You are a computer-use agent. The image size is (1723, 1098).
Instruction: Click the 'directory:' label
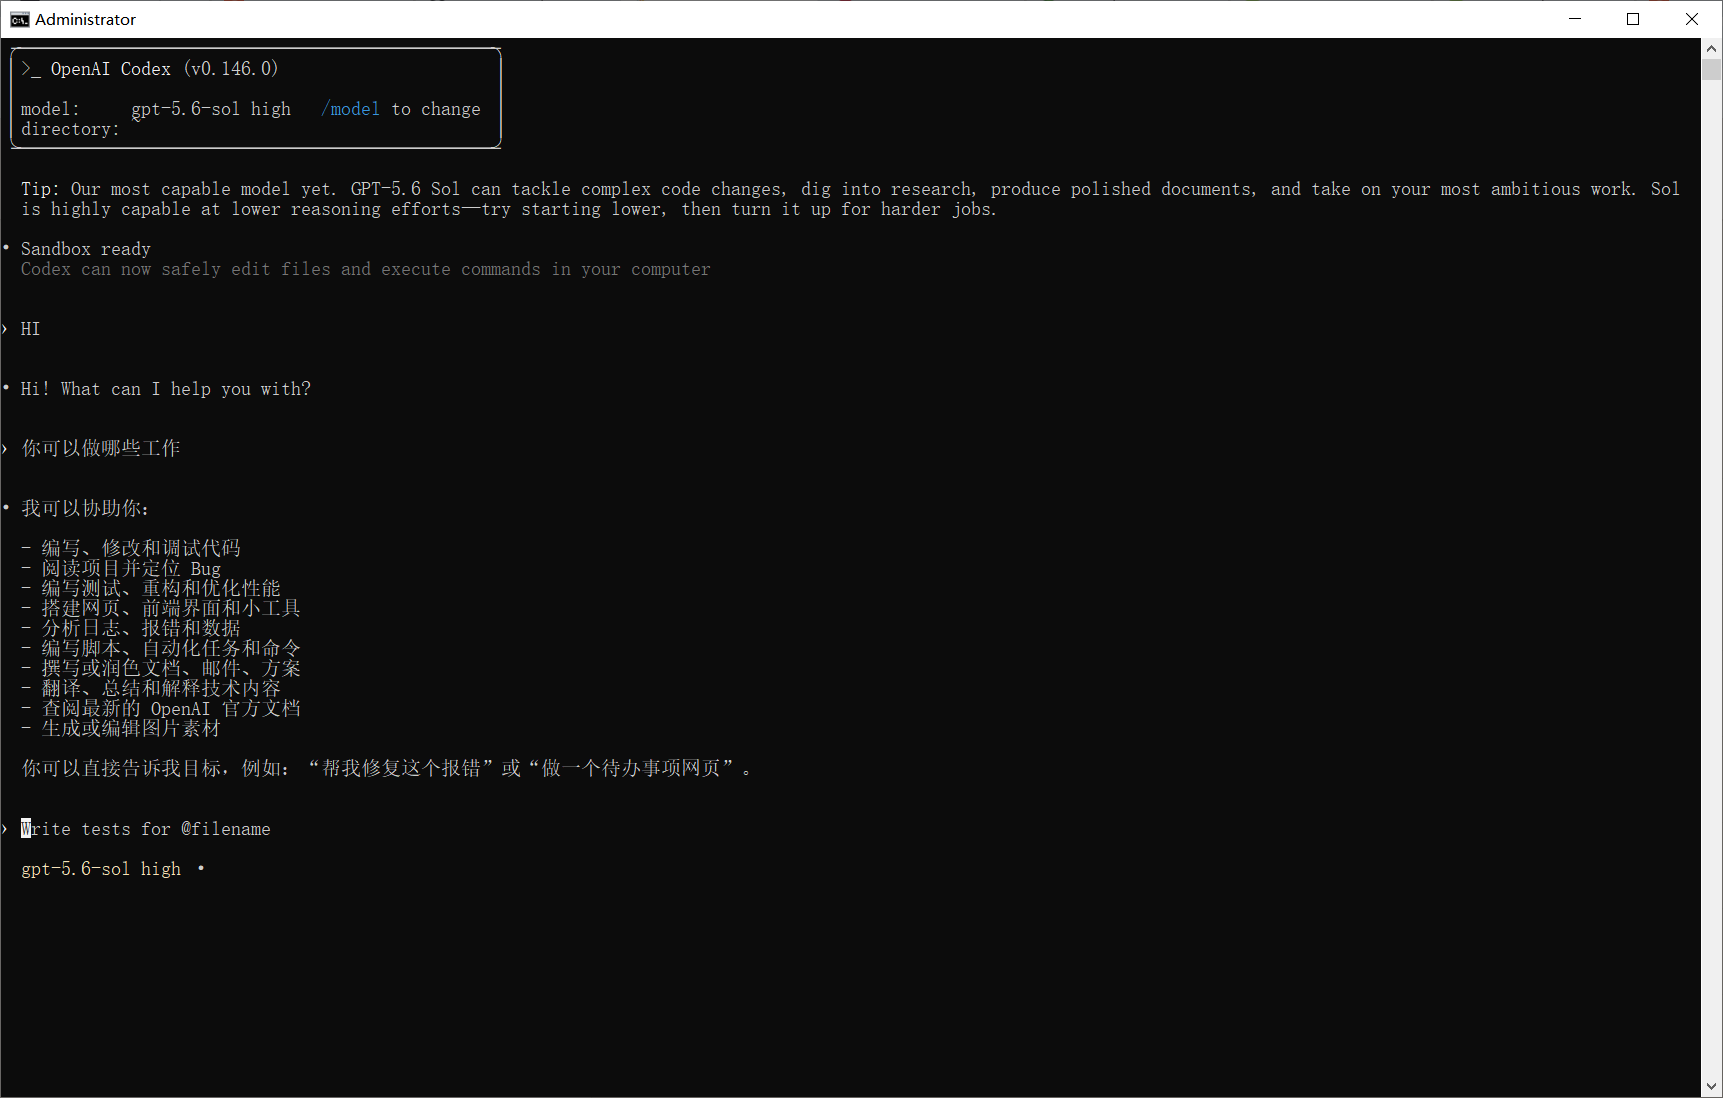(x=70, y=129)
